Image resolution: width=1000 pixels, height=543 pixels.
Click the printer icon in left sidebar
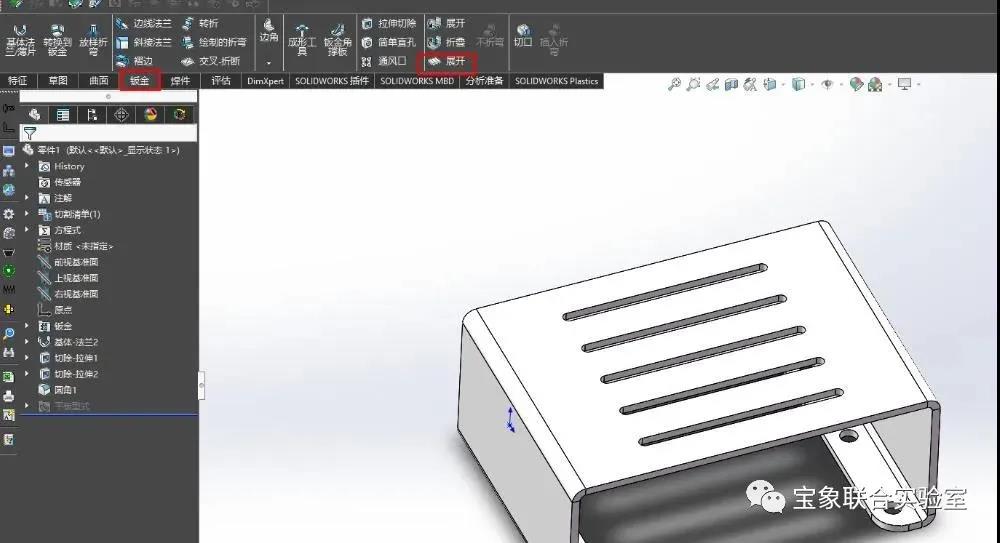(9, 396)
